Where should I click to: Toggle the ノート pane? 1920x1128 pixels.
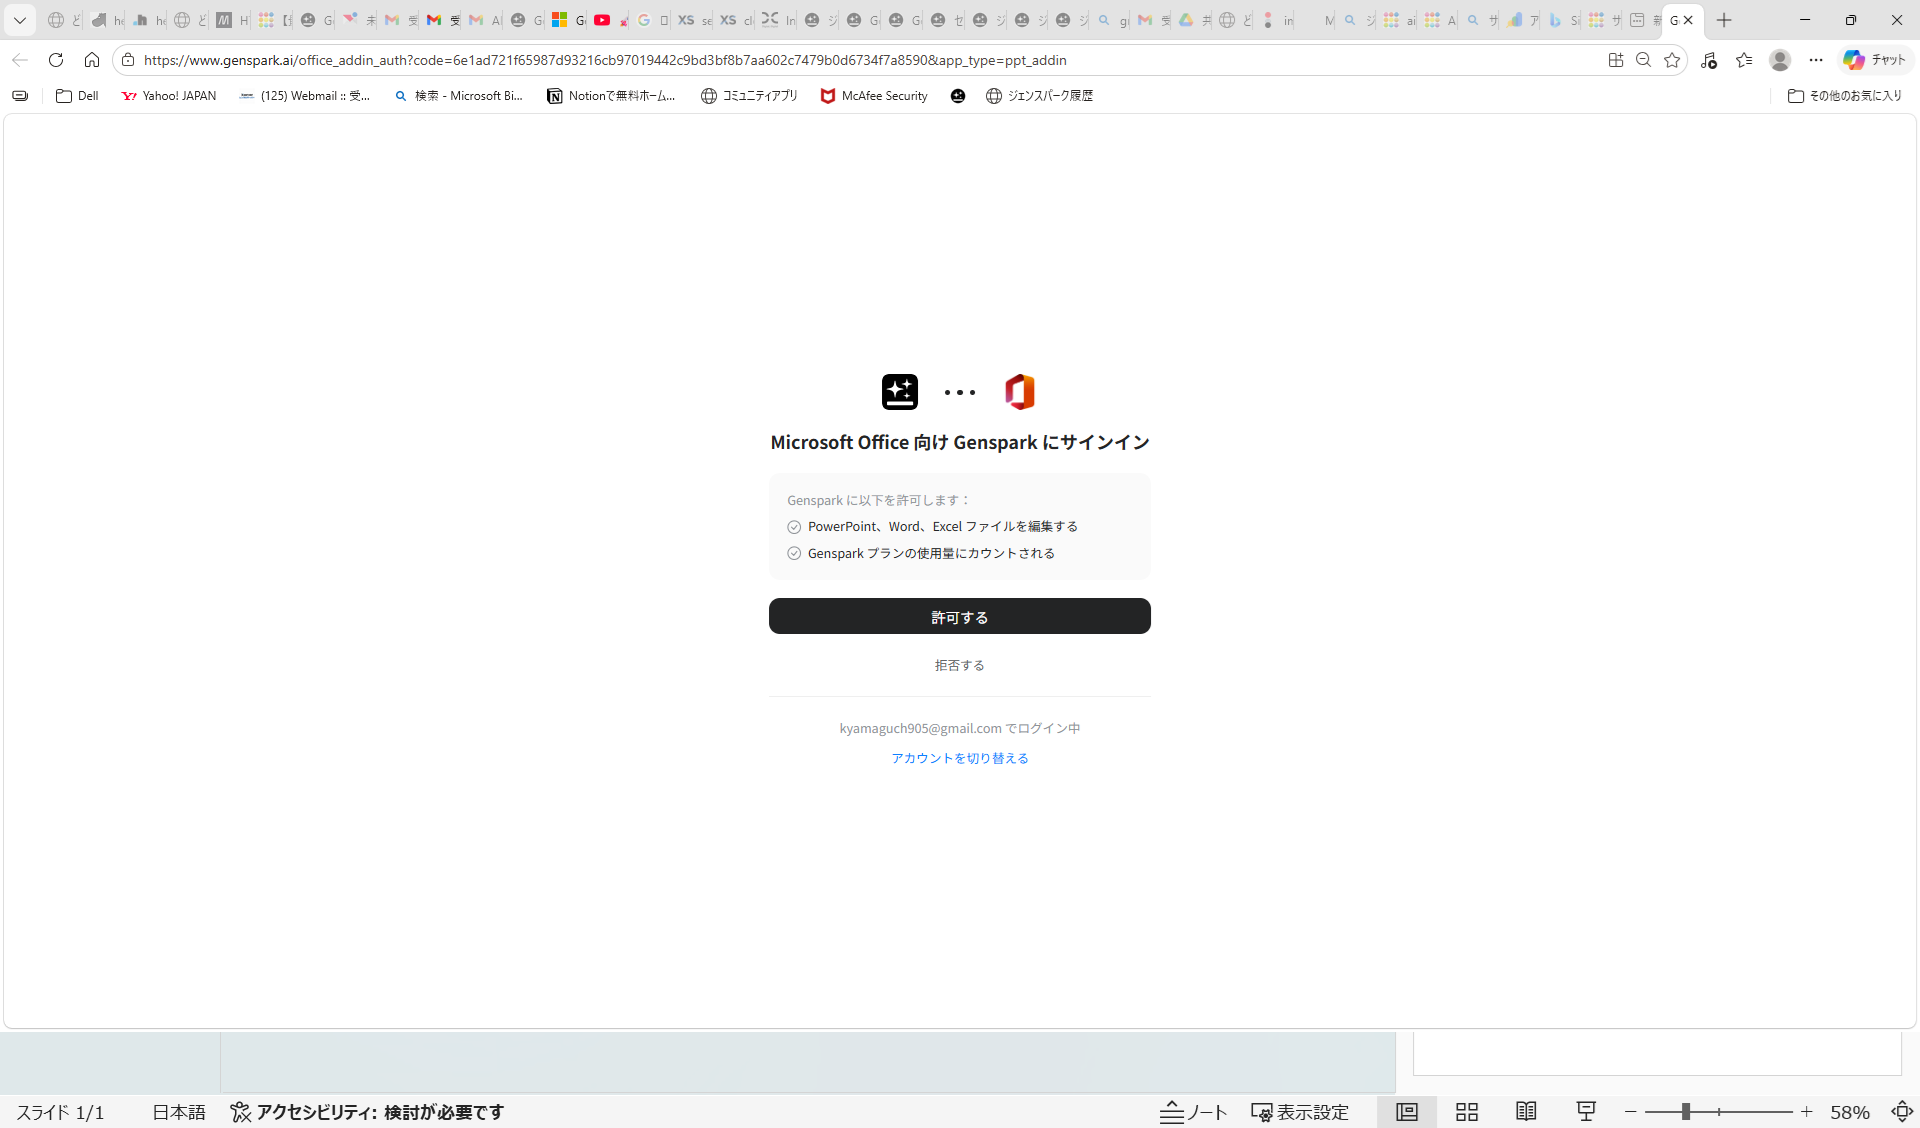[x=1194, y=1112]
